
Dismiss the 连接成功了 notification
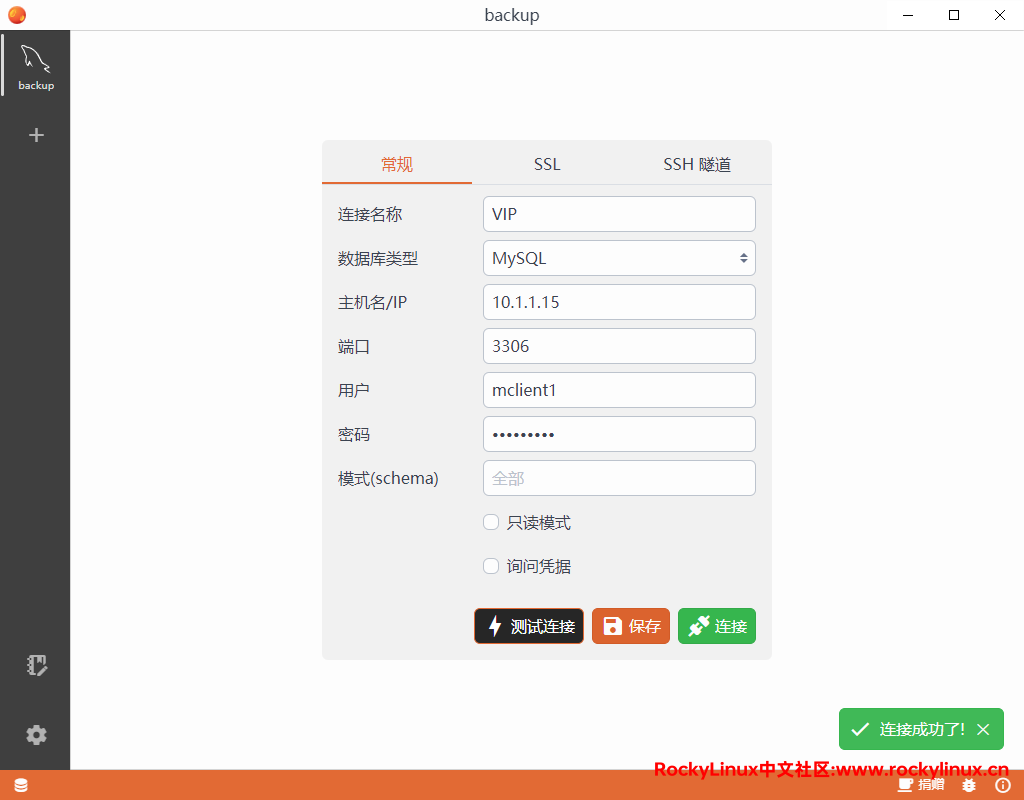[983, 729]
